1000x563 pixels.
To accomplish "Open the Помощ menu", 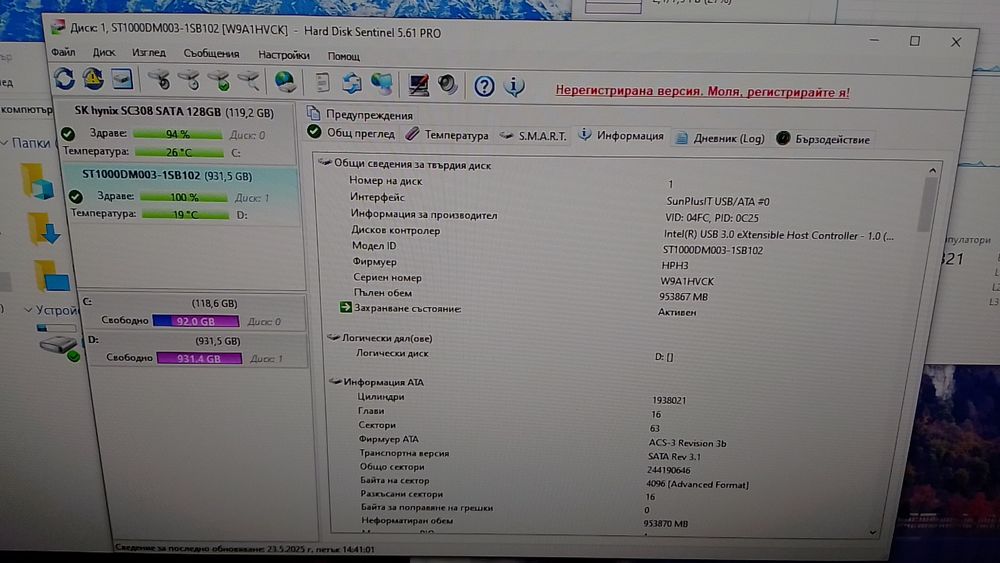I will pos(344,56).
